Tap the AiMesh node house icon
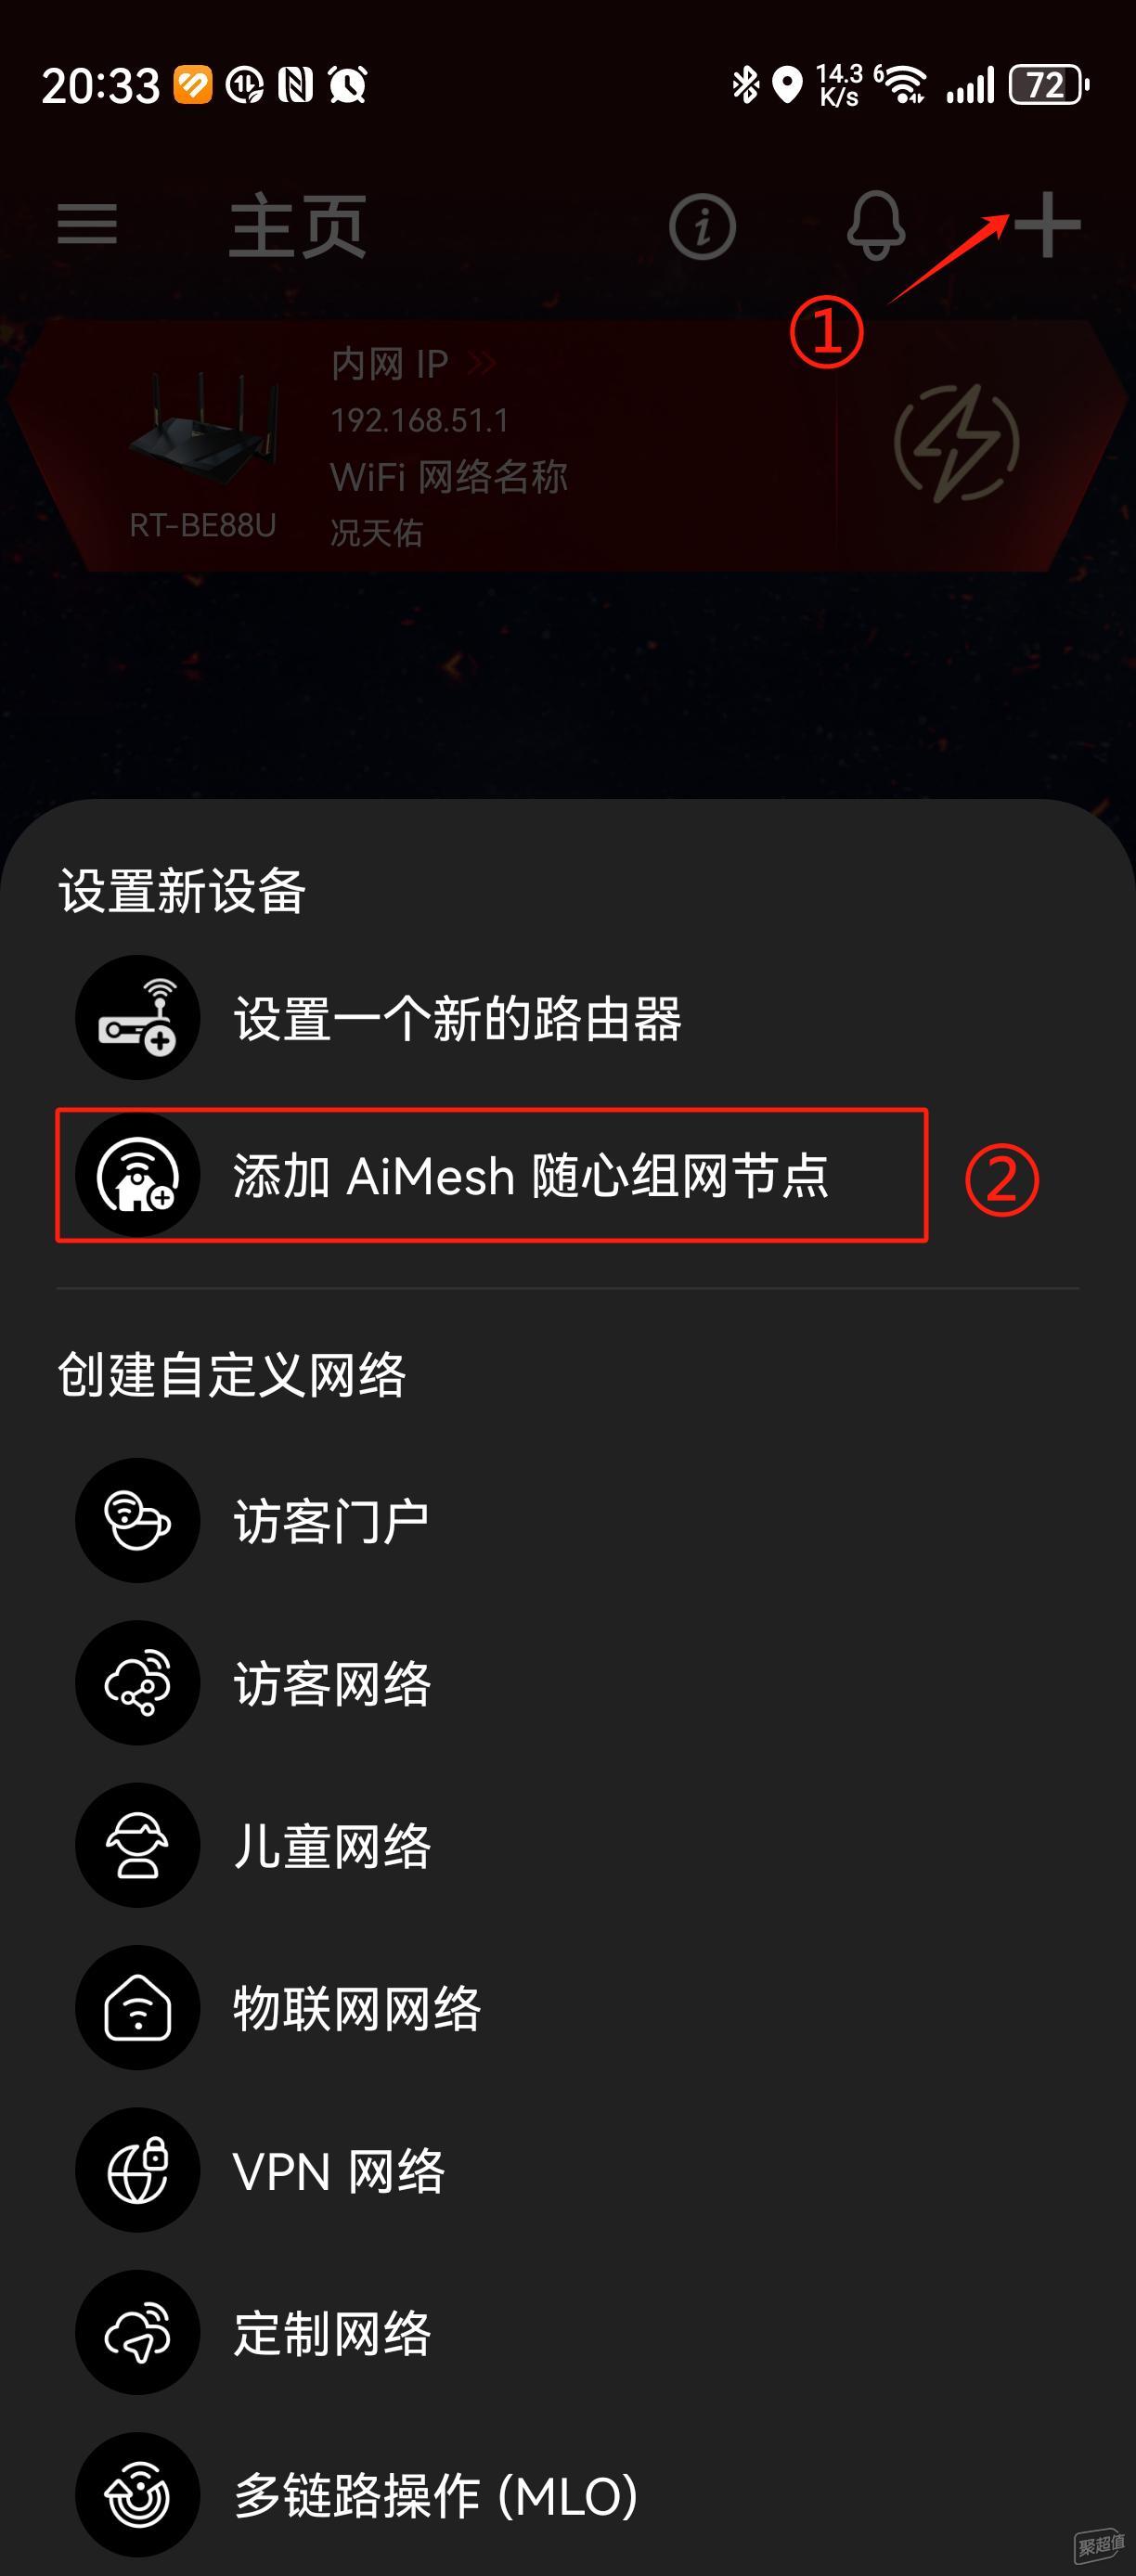Image resolution: width=1136 pixels, height=2576 pixels. coord(138,1175)
